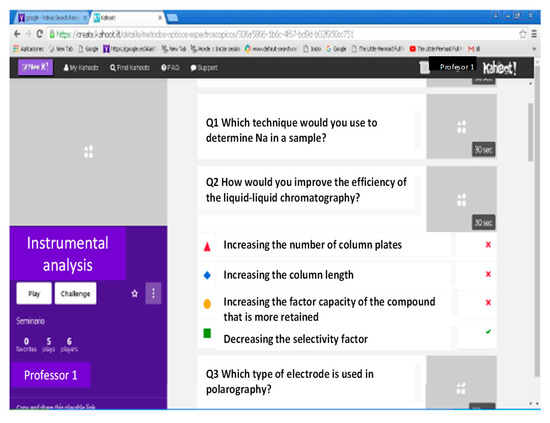The image size is (550, 423).
Task: Click the Play button
Action: point(34,293)
